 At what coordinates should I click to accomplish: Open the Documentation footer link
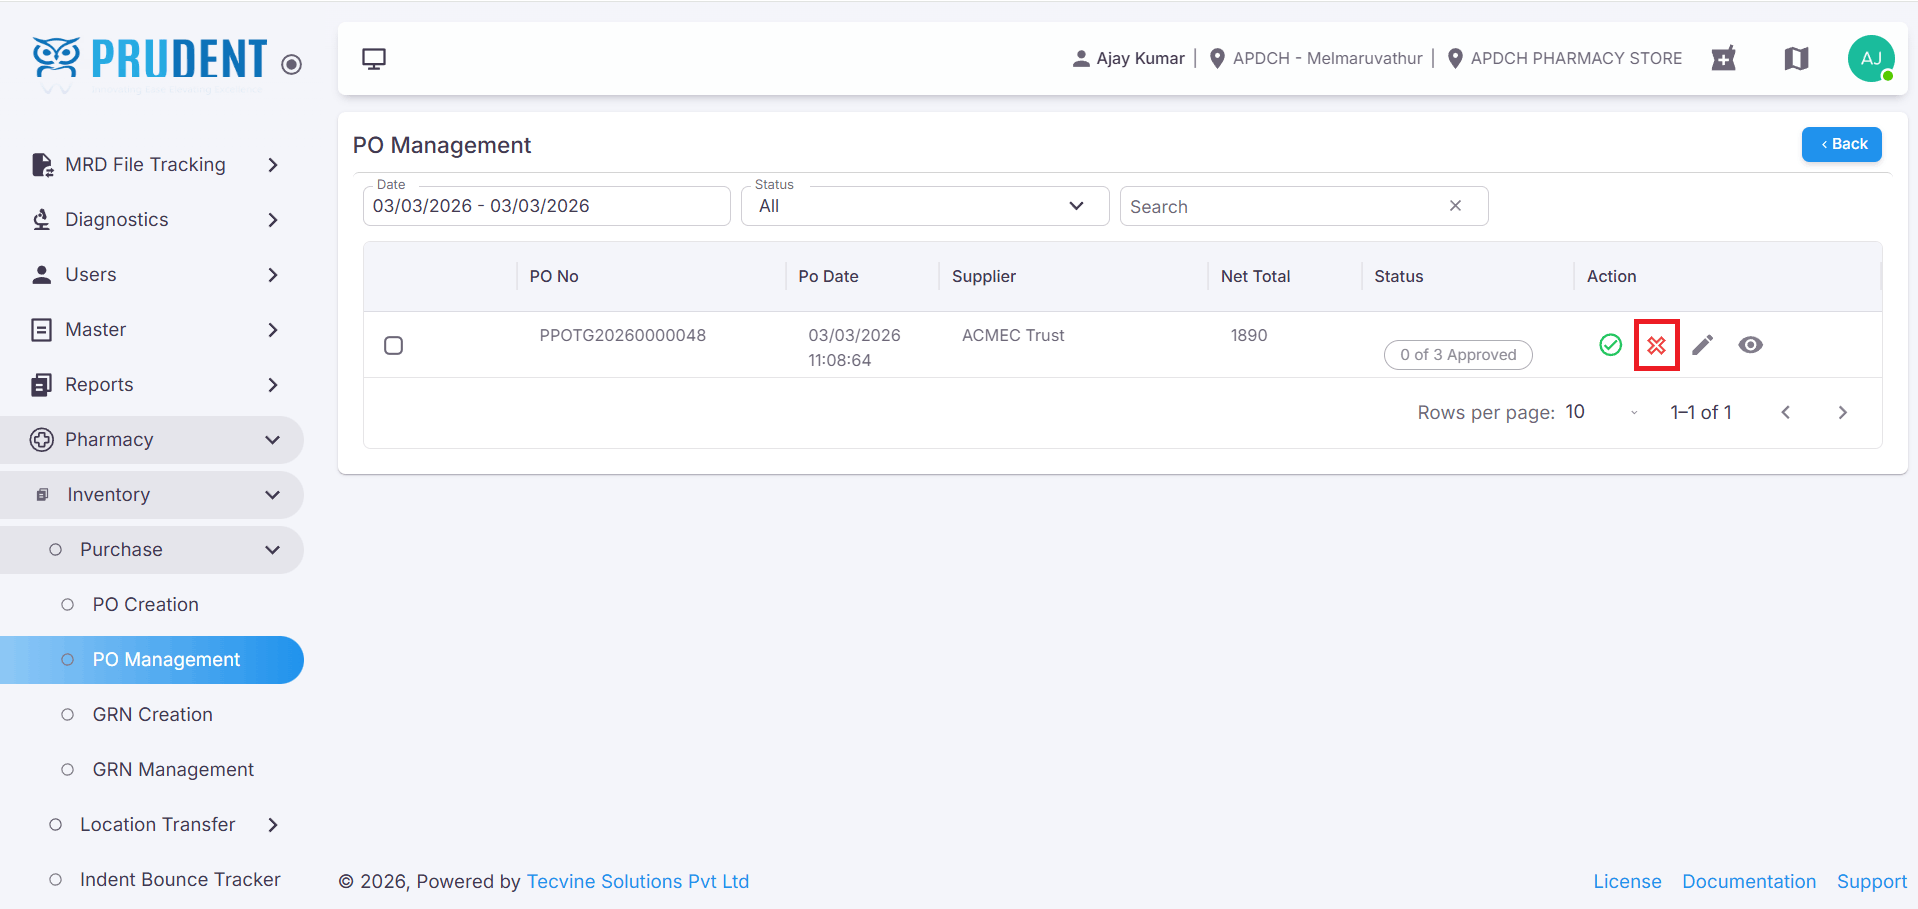1749,881
